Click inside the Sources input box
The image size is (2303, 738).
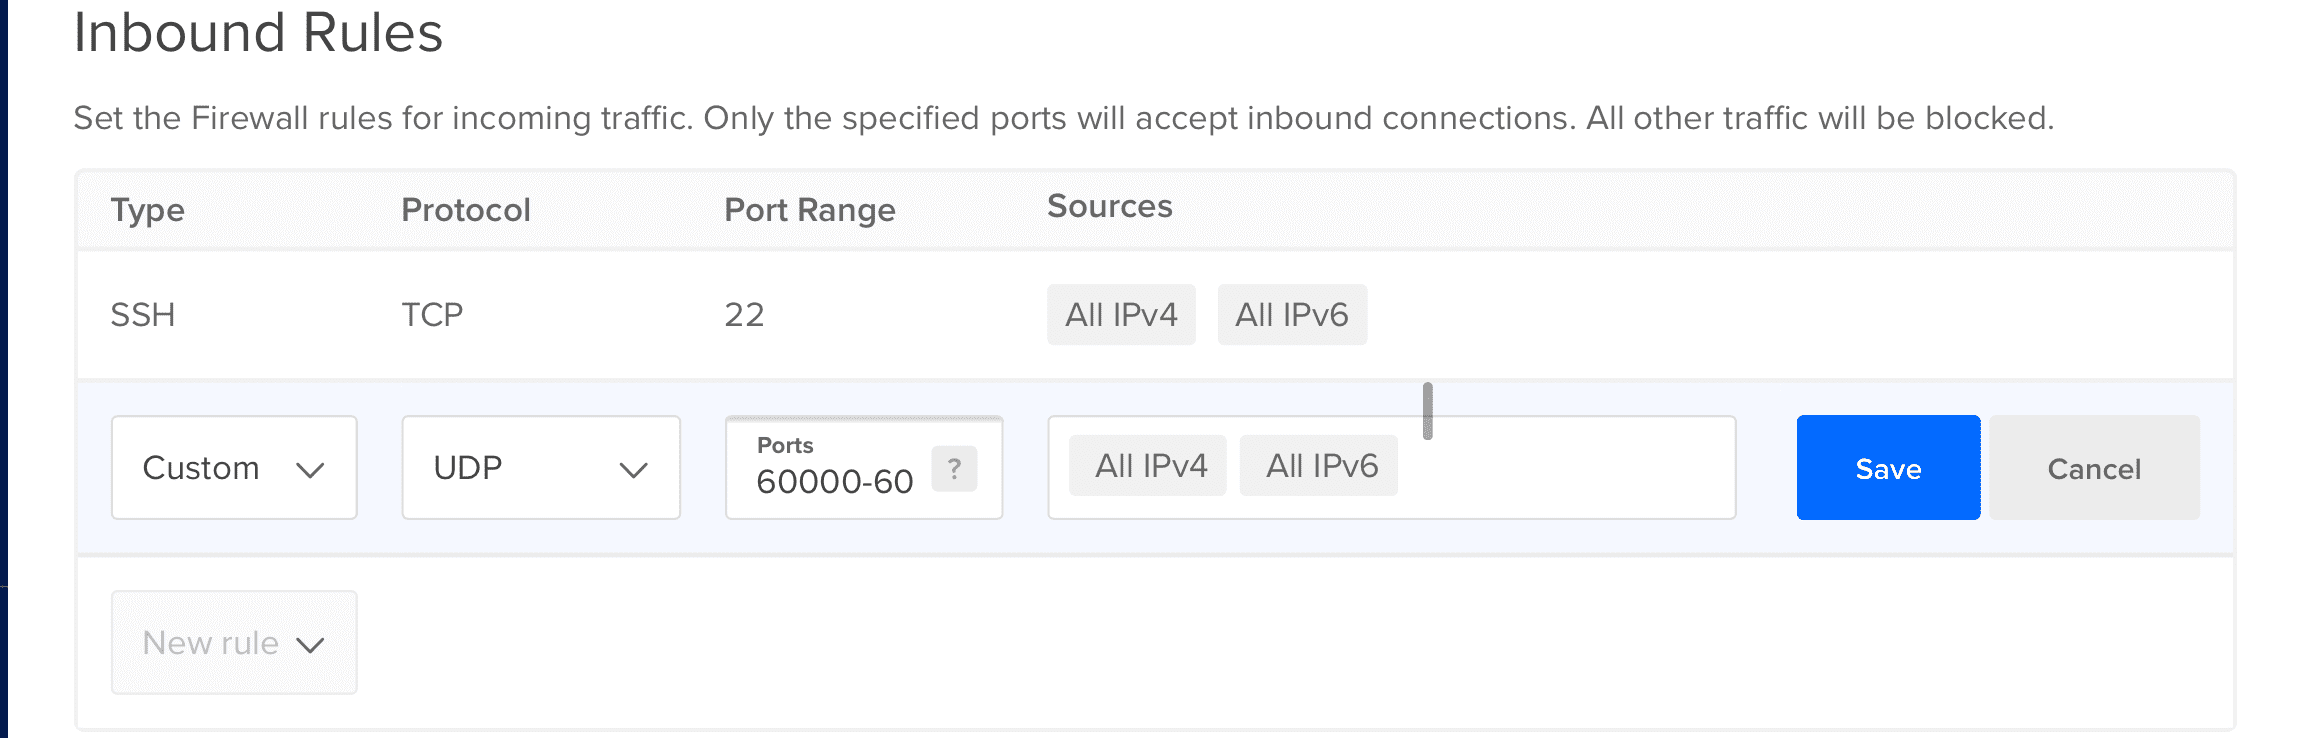1565,467
